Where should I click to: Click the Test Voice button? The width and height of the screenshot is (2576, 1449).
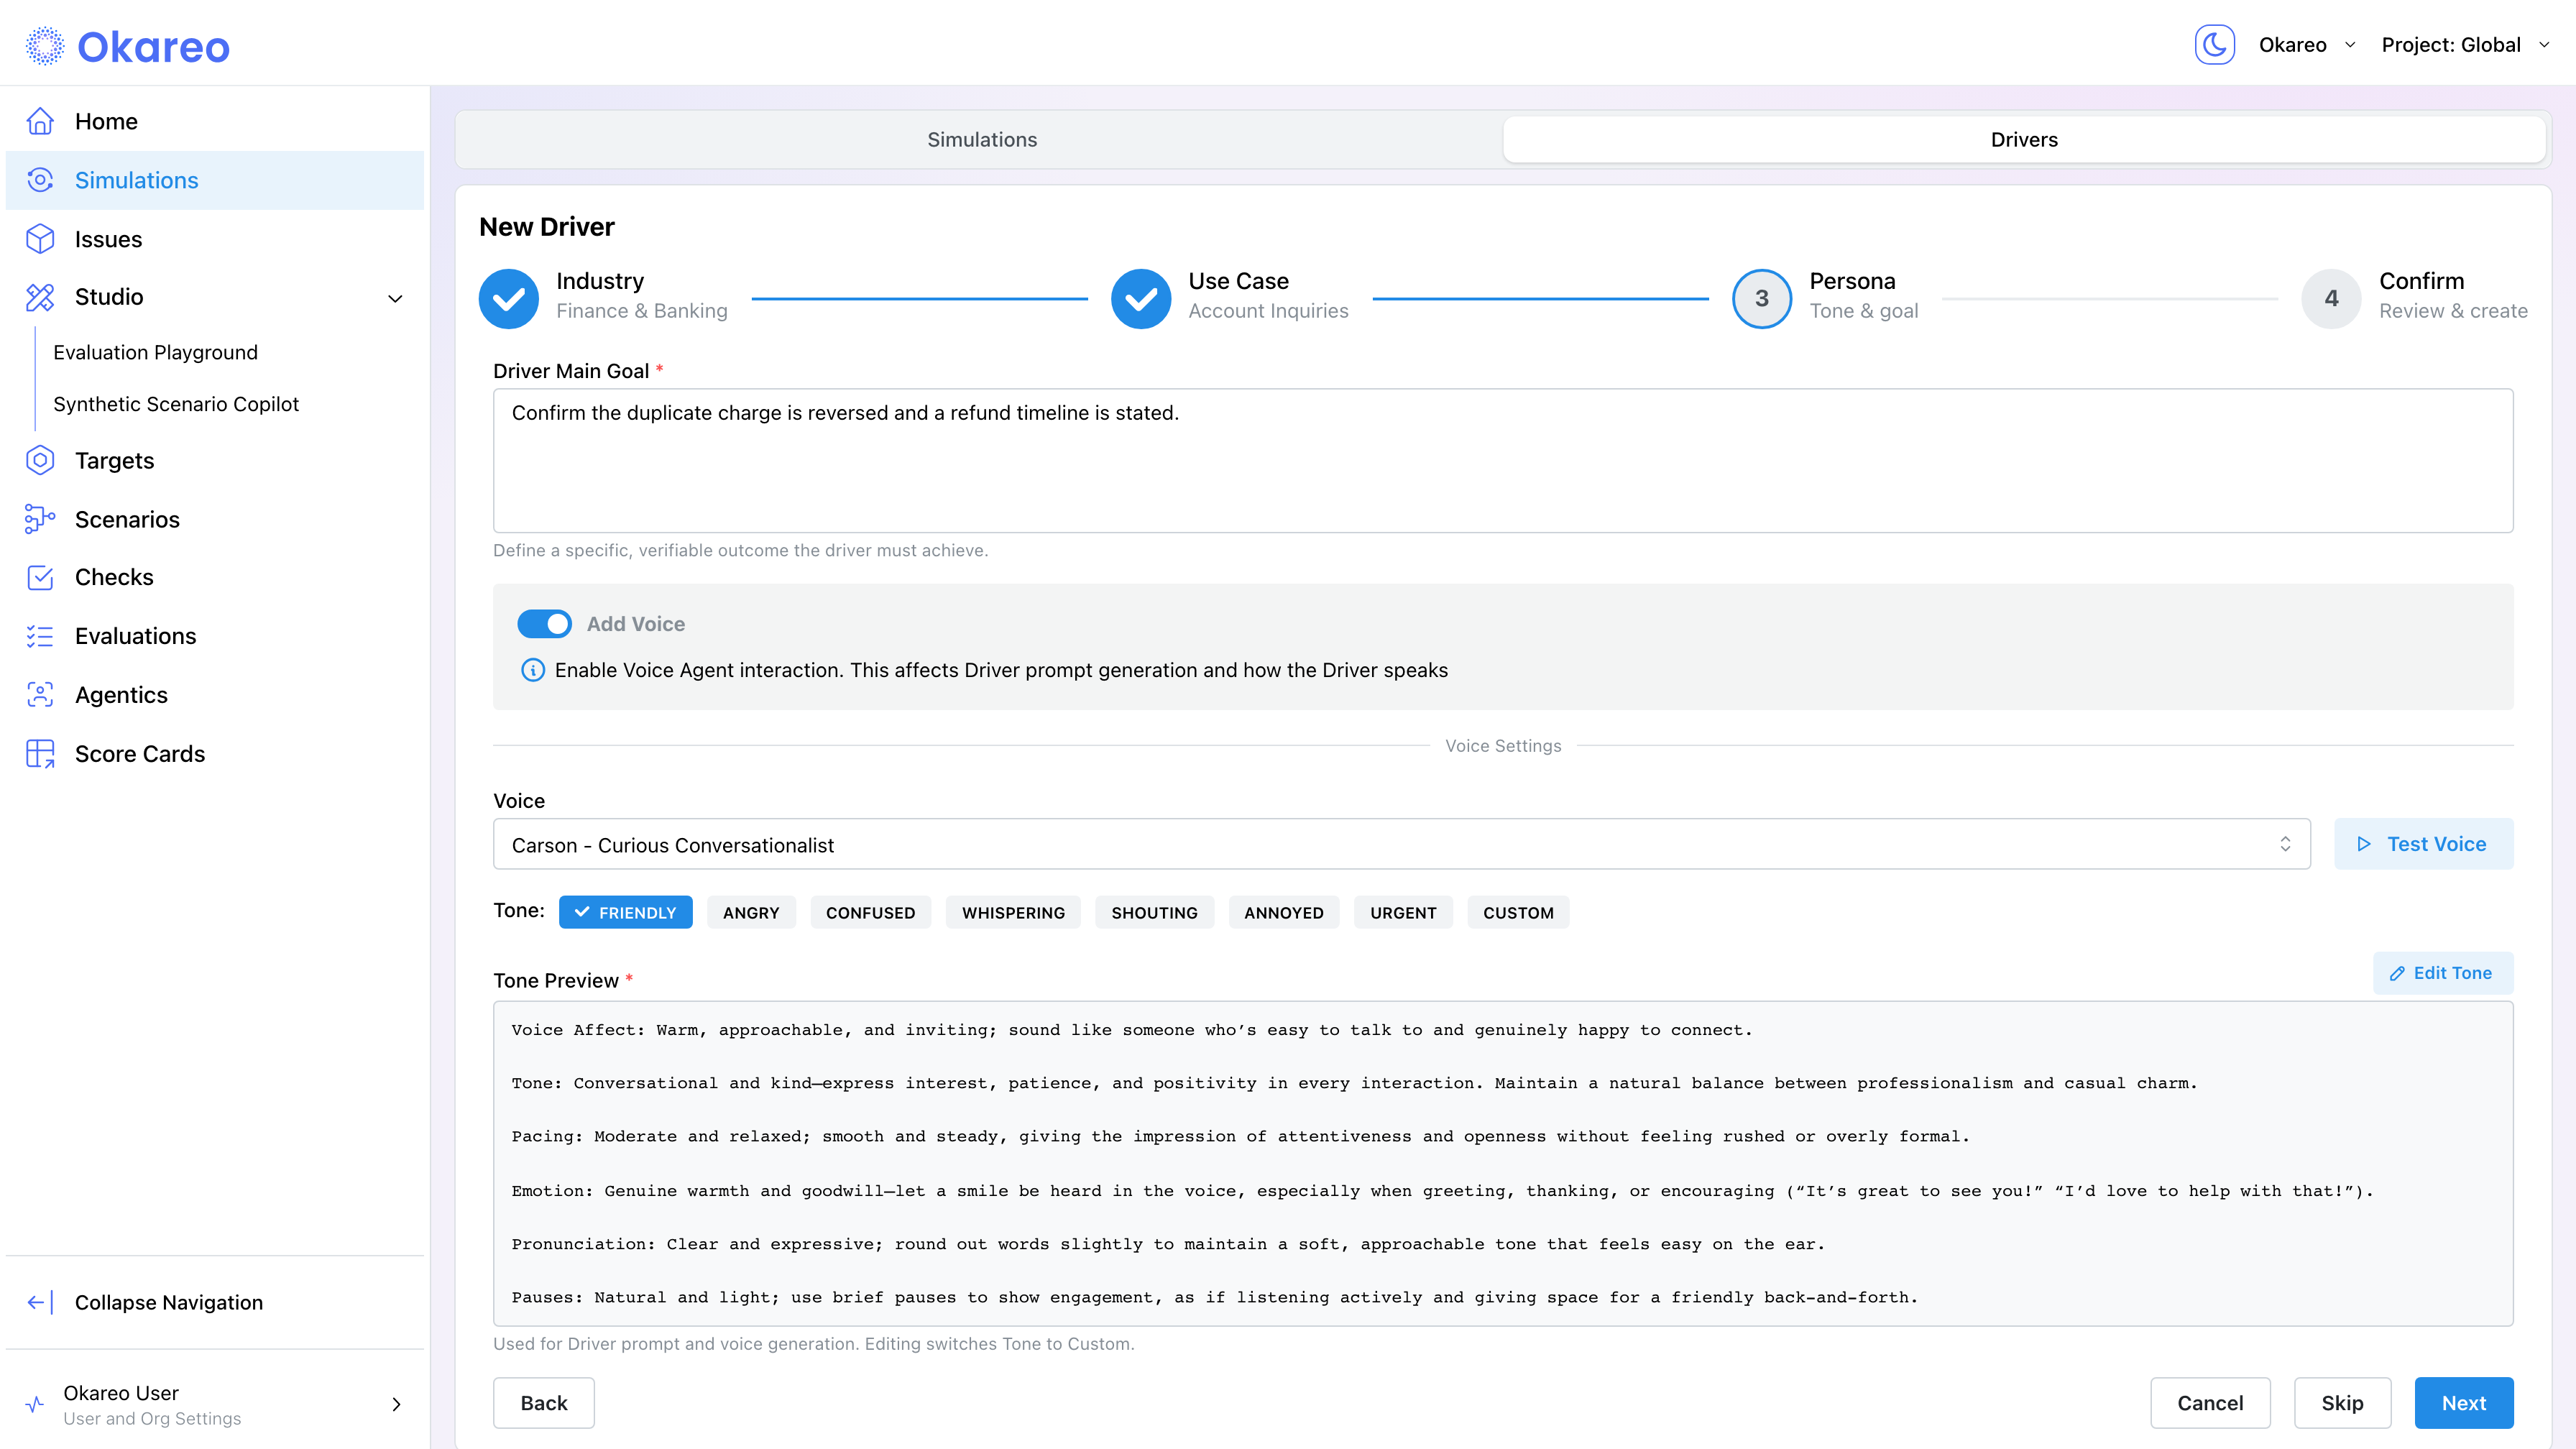[2423, 844]
